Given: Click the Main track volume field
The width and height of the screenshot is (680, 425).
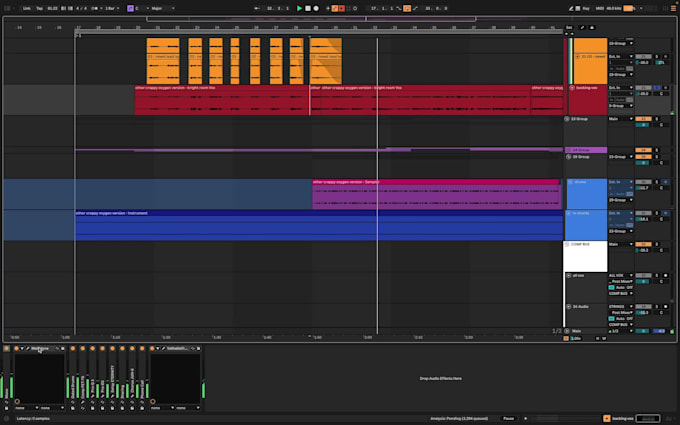Looking at the screenshot, I should [x=643, y=331].
